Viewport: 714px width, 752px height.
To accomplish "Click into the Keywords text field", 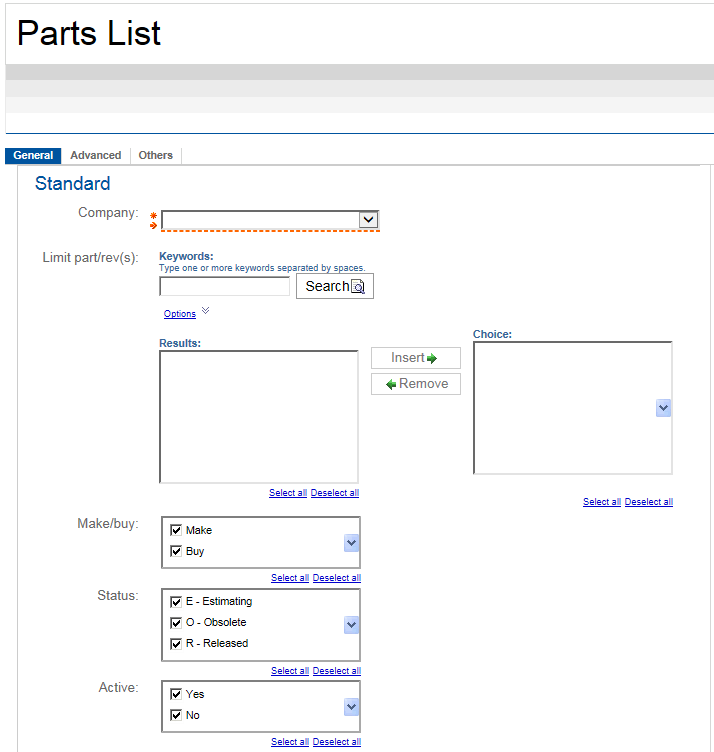I will coord(224,287).
